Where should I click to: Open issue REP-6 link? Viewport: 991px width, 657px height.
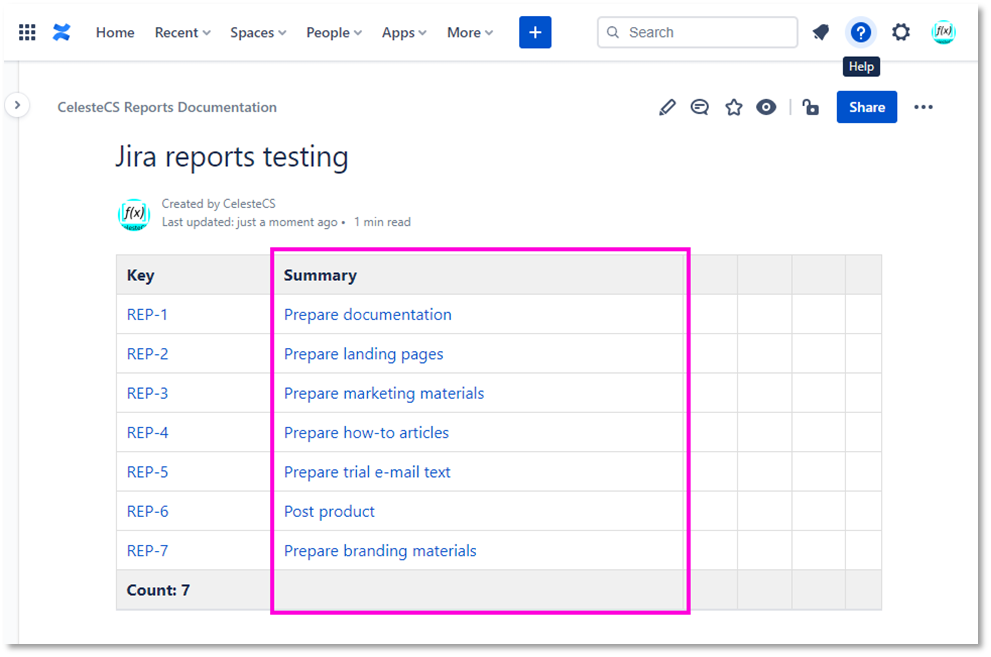coord(147,511)
